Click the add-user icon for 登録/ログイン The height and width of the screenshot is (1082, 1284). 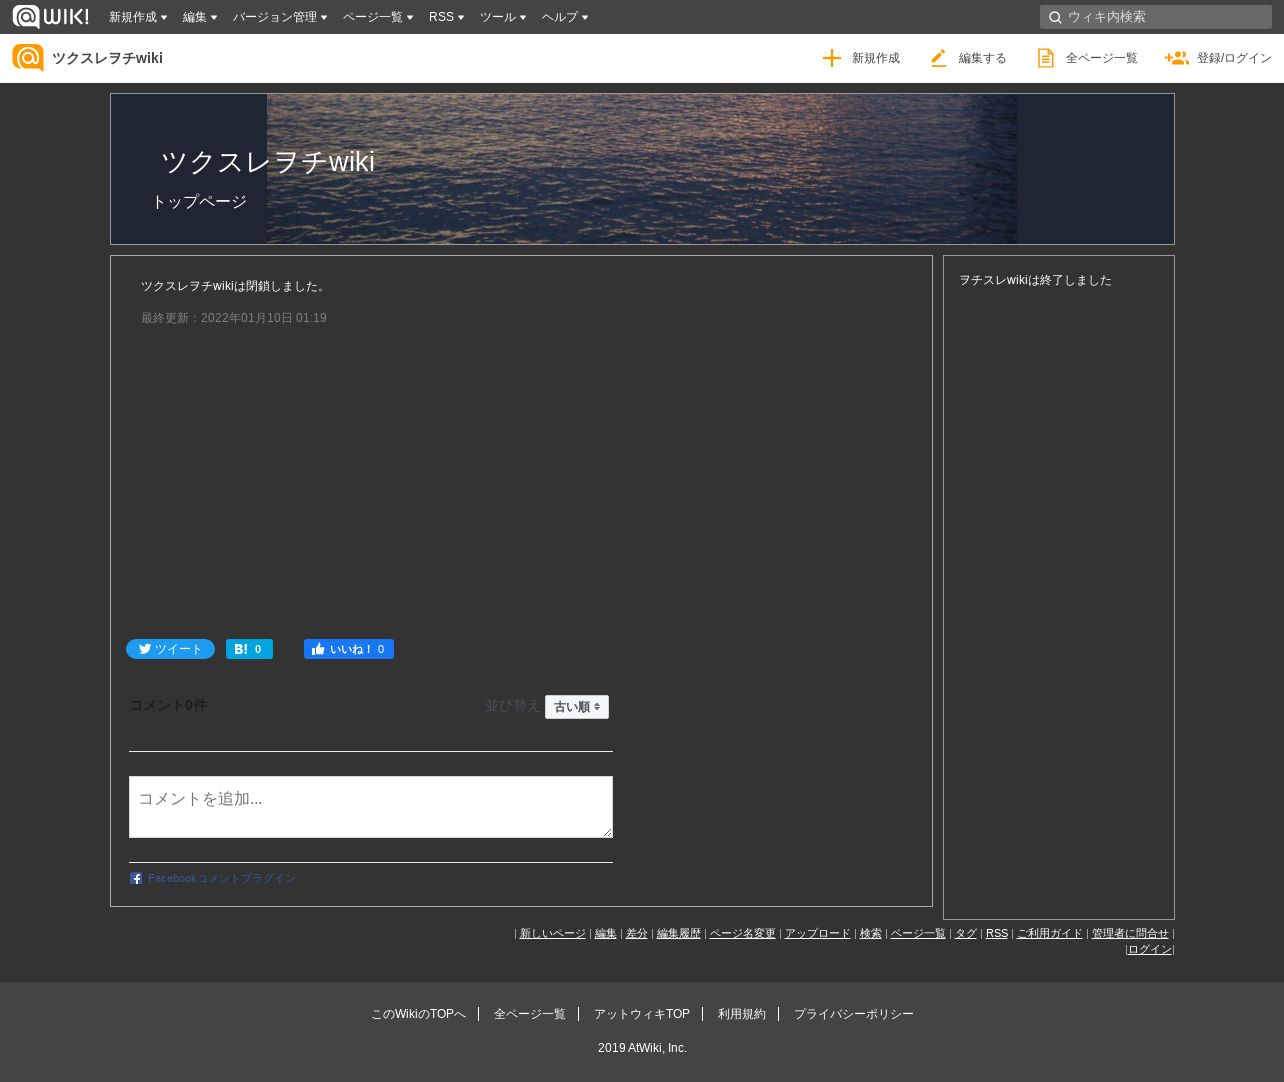point(1177,58)
